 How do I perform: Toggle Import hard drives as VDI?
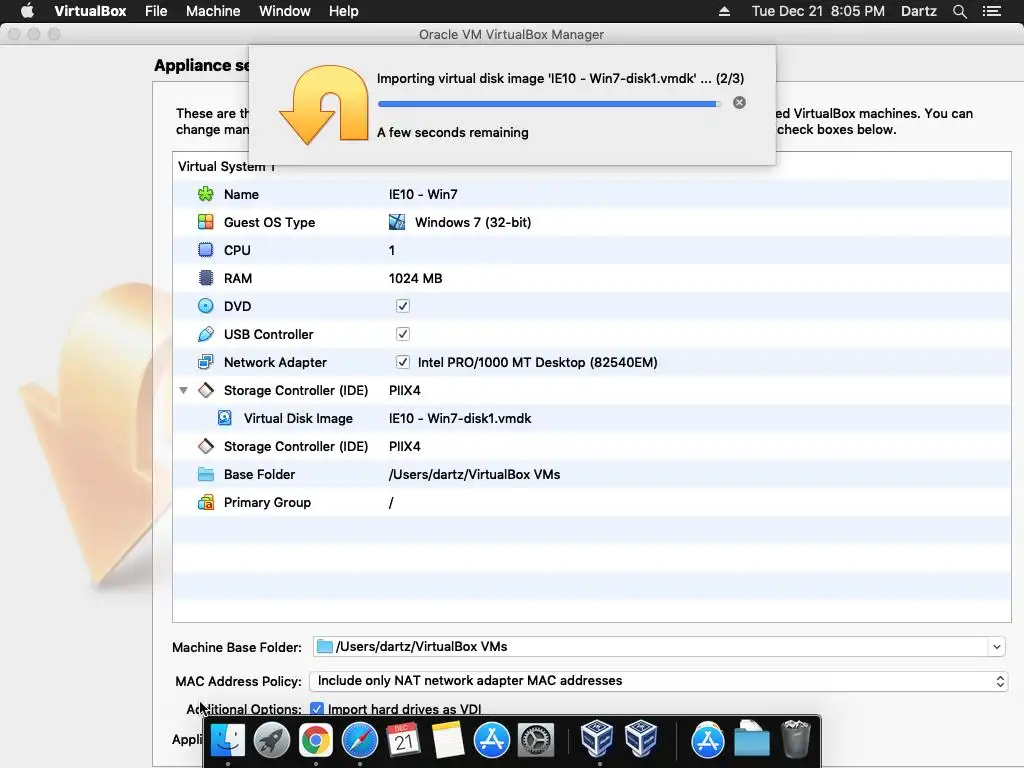[x=317, y=709]
